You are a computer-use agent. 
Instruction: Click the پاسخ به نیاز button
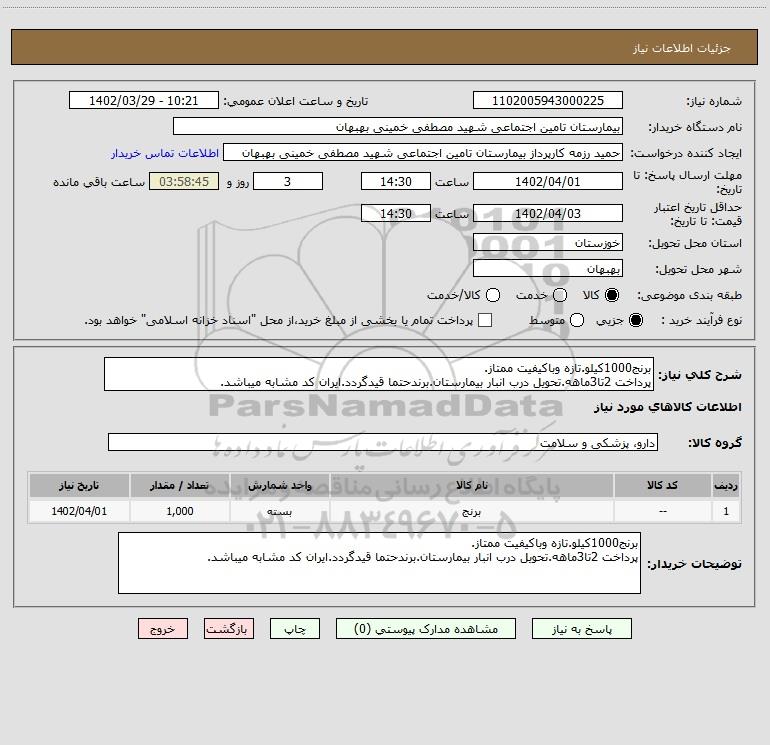click(x=581, y=629)
